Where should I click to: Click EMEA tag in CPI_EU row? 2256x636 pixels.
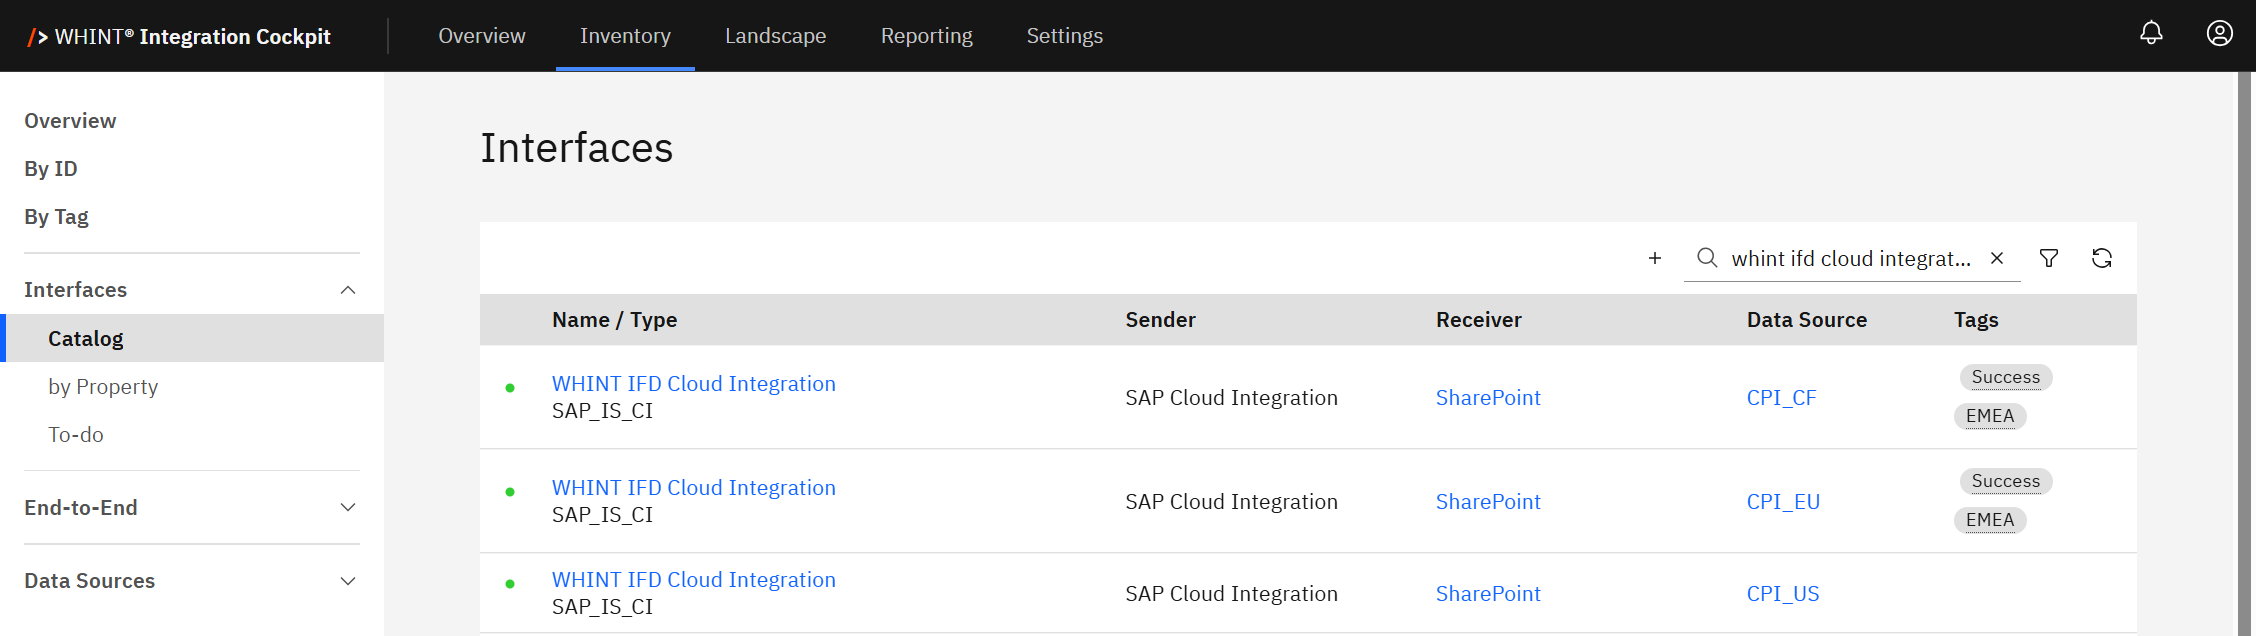(x=1990, y=520)
